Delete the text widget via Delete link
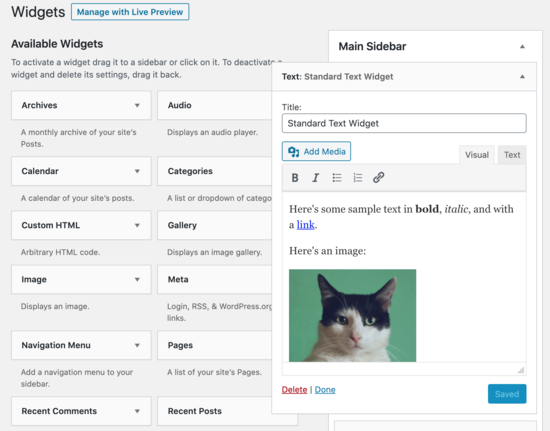Screen dimensions: 550x431 (x=294, y=390)
